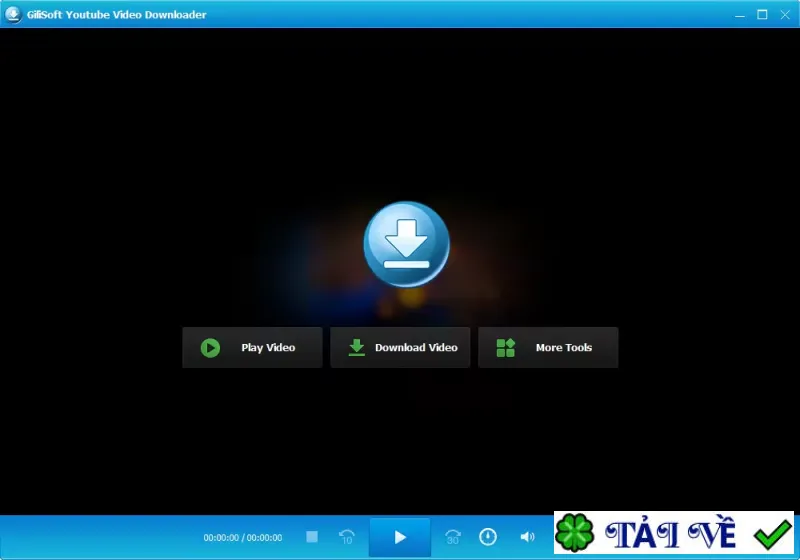Click the stop playback square icon
Image resolution: width=800 pixels, height=560 pixels.
coord(312,537)
